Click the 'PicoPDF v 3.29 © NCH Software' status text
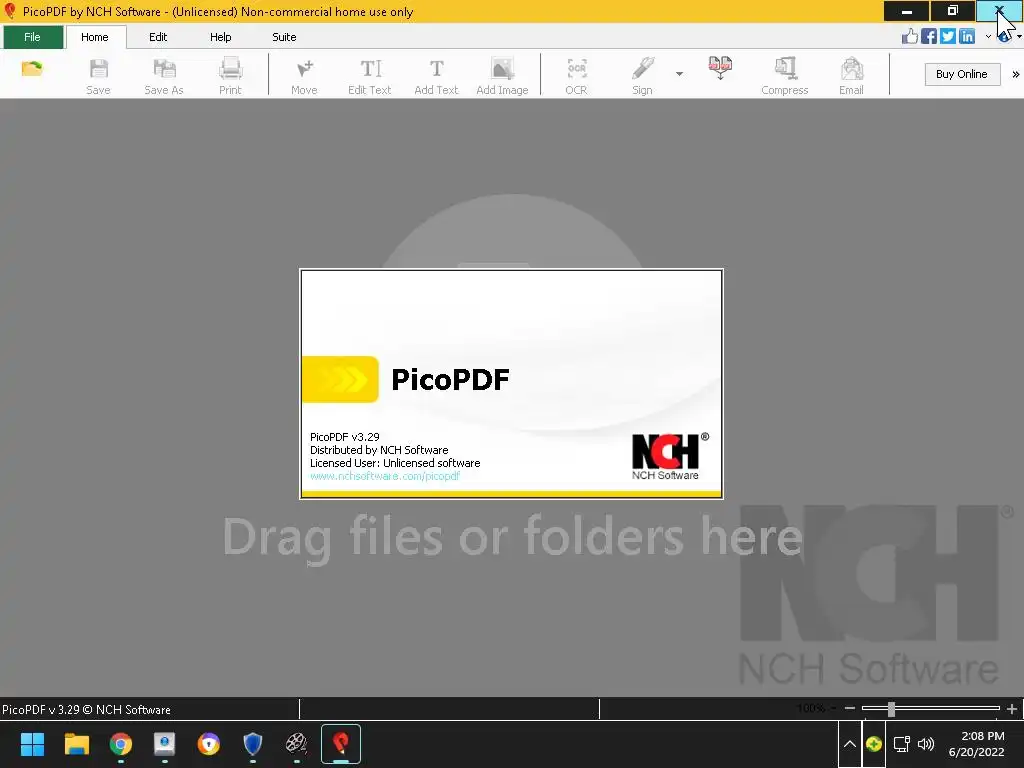The height and width of the screenshot is (768, 1024). click(86, 709)
